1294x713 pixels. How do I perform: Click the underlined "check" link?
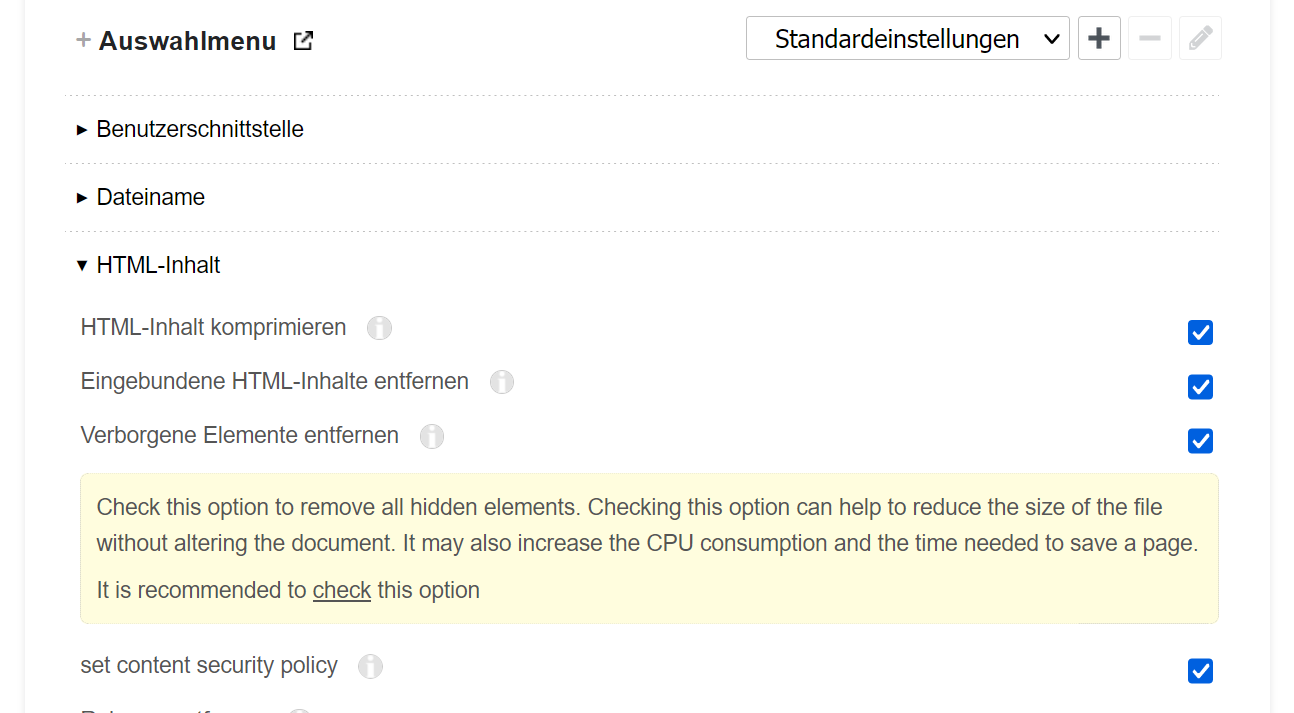[x=342, y=590]
